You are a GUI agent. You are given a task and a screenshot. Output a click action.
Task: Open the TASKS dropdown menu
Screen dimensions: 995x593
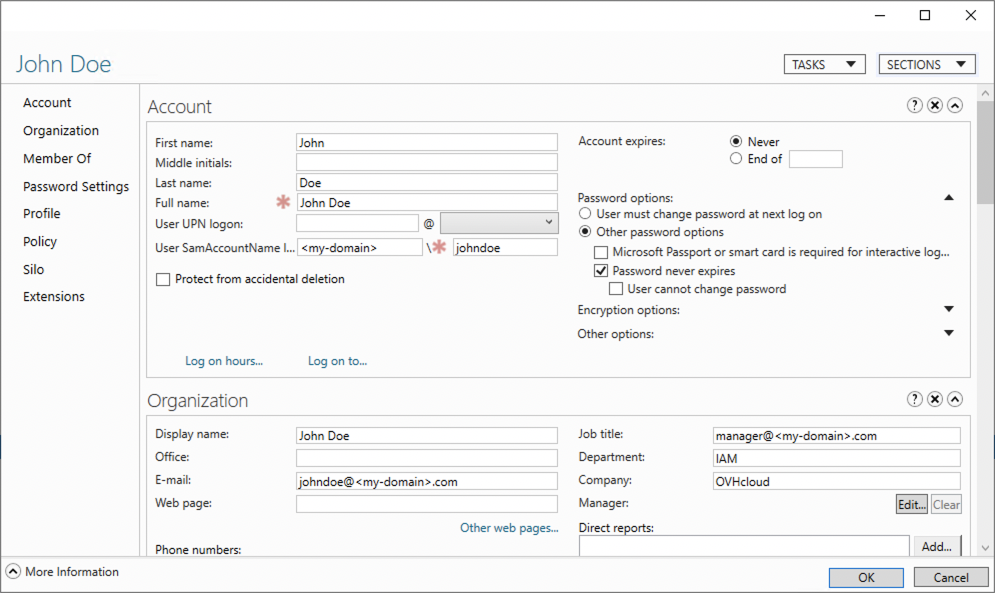click(824, 64)
